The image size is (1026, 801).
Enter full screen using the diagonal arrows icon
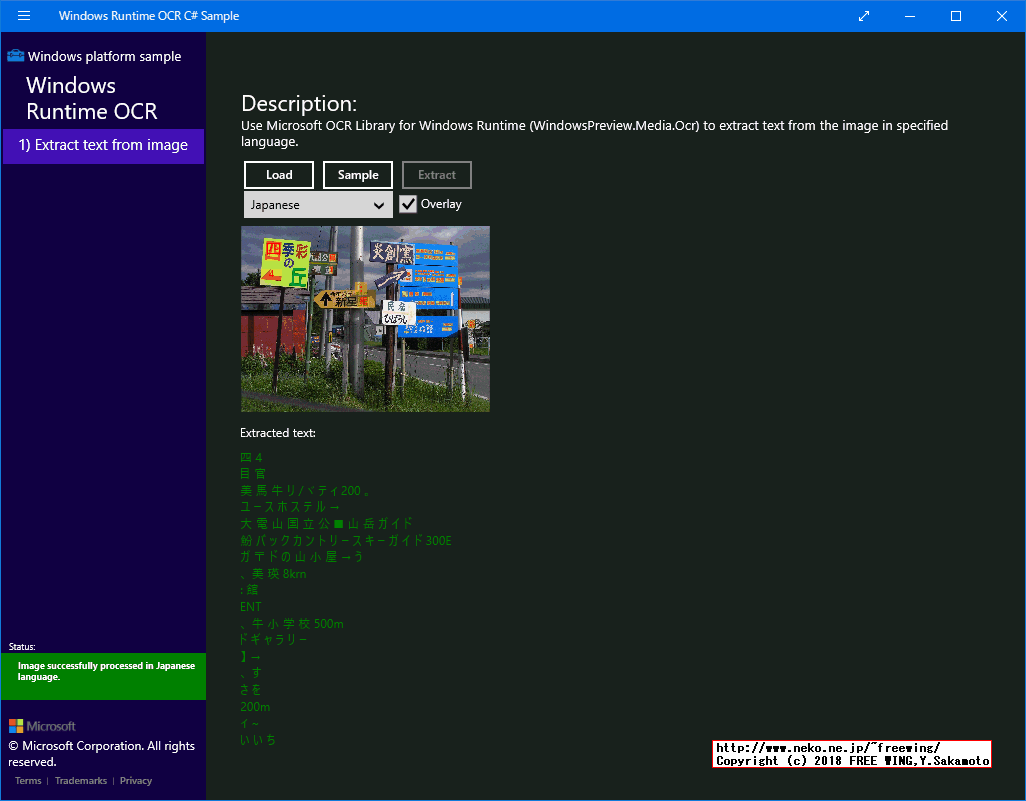click(x=862, y=16)
